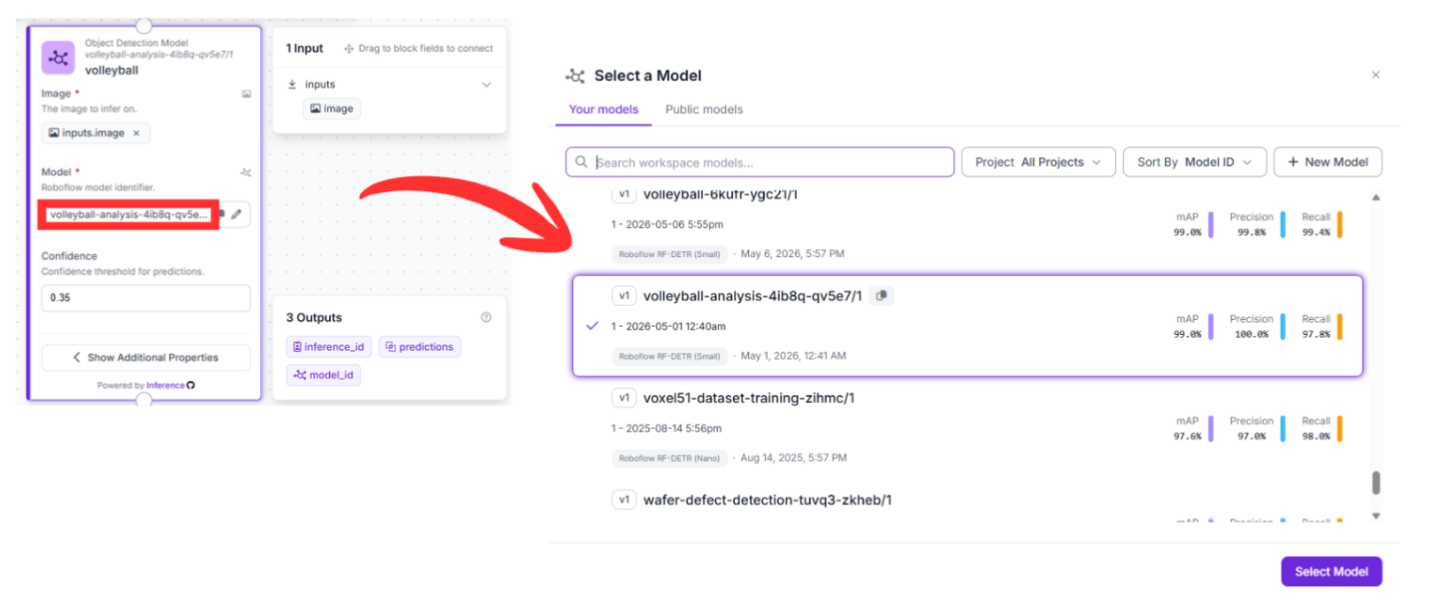This screenshot has width=1430, height=616.
Task: Expand Show Additional Properties
Action: point(146,357)
